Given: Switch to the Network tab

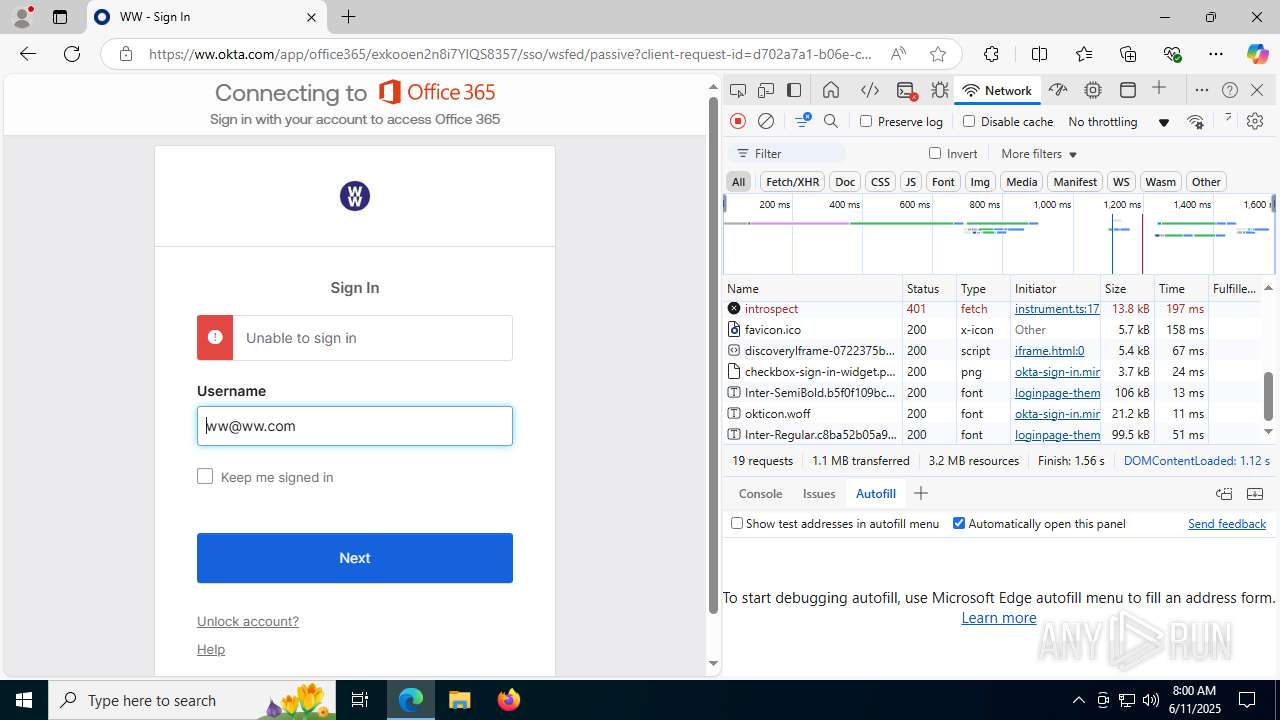Looking at the screenshot, I should click(997, 90).
